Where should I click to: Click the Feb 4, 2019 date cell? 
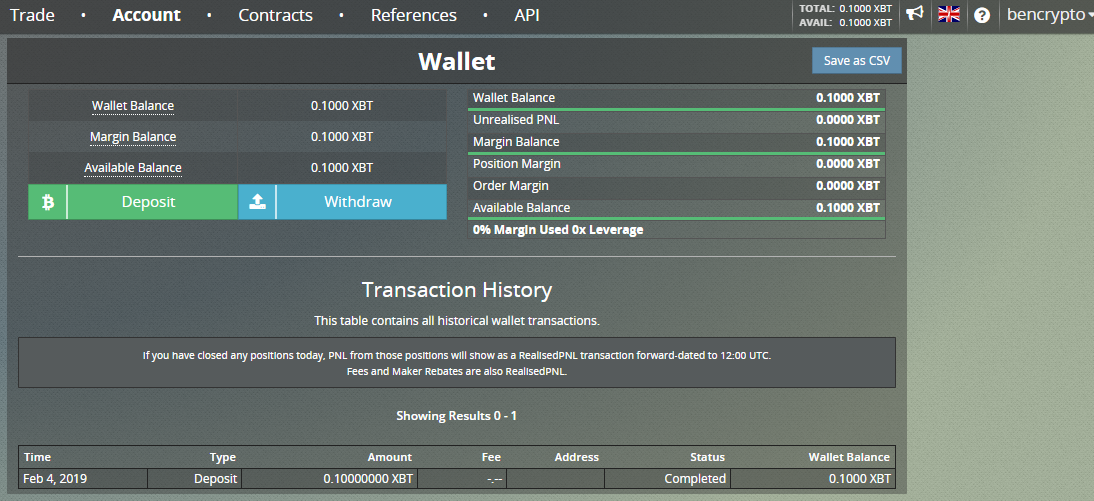(x=83, y=479)
